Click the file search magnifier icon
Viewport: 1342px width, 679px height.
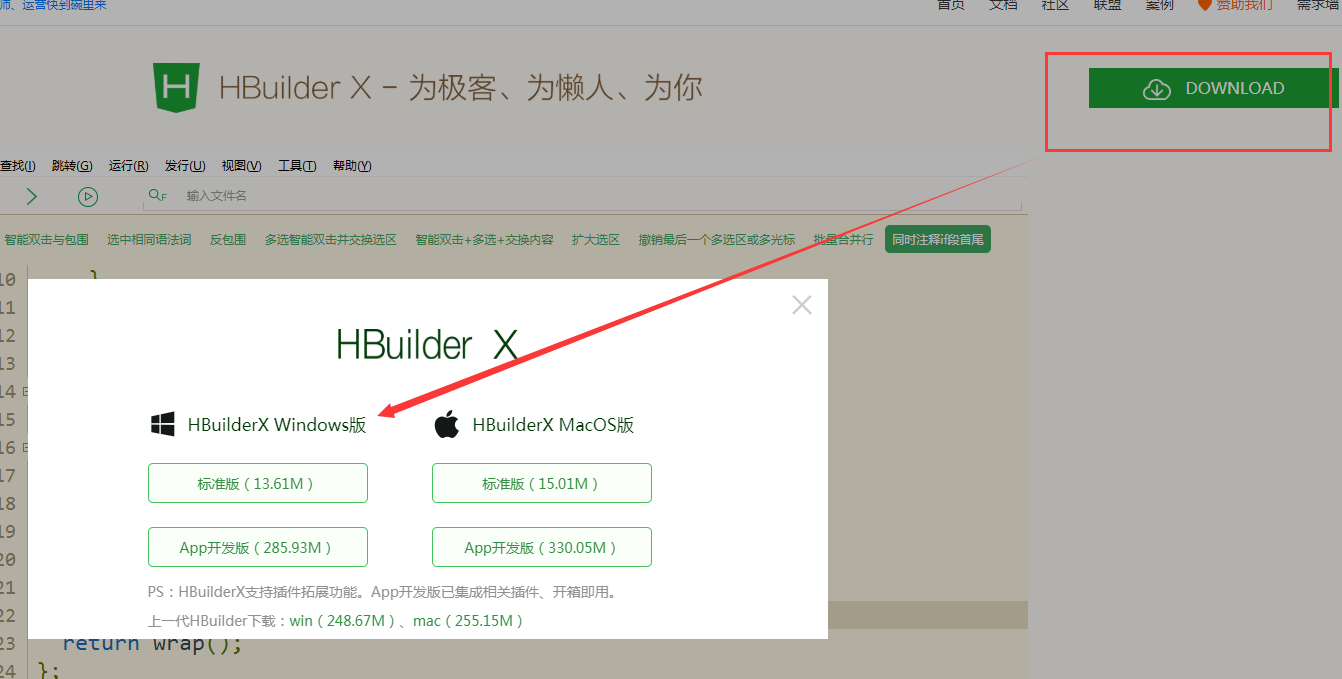(155, 196)
